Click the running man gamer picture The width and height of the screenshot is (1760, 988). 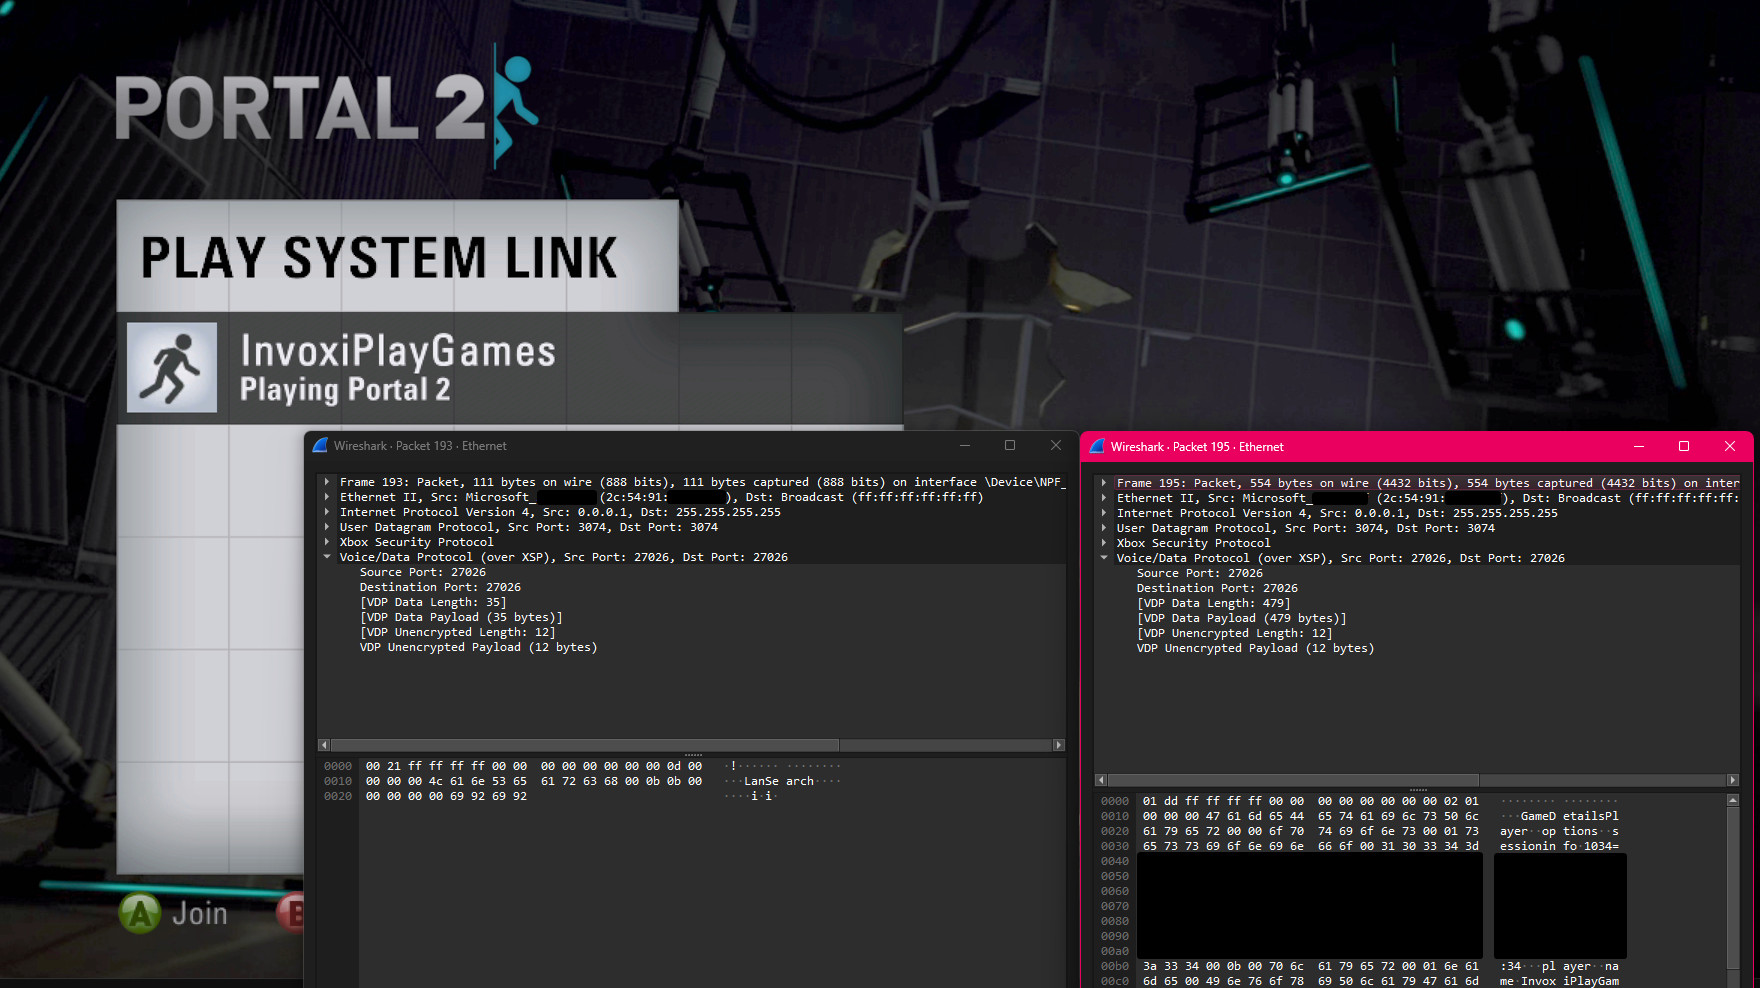[x=172, y=367]
